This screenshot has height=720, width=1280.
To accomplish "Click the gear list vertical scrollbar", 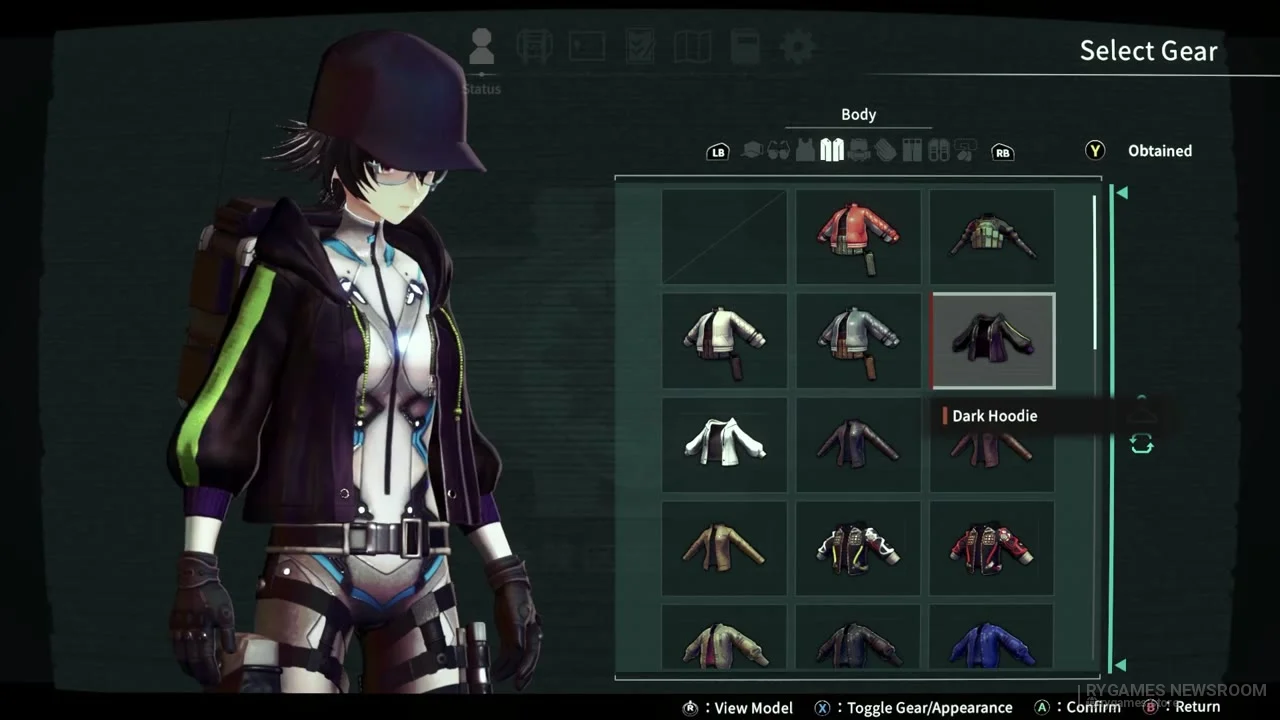I will tap(1095, 272).
